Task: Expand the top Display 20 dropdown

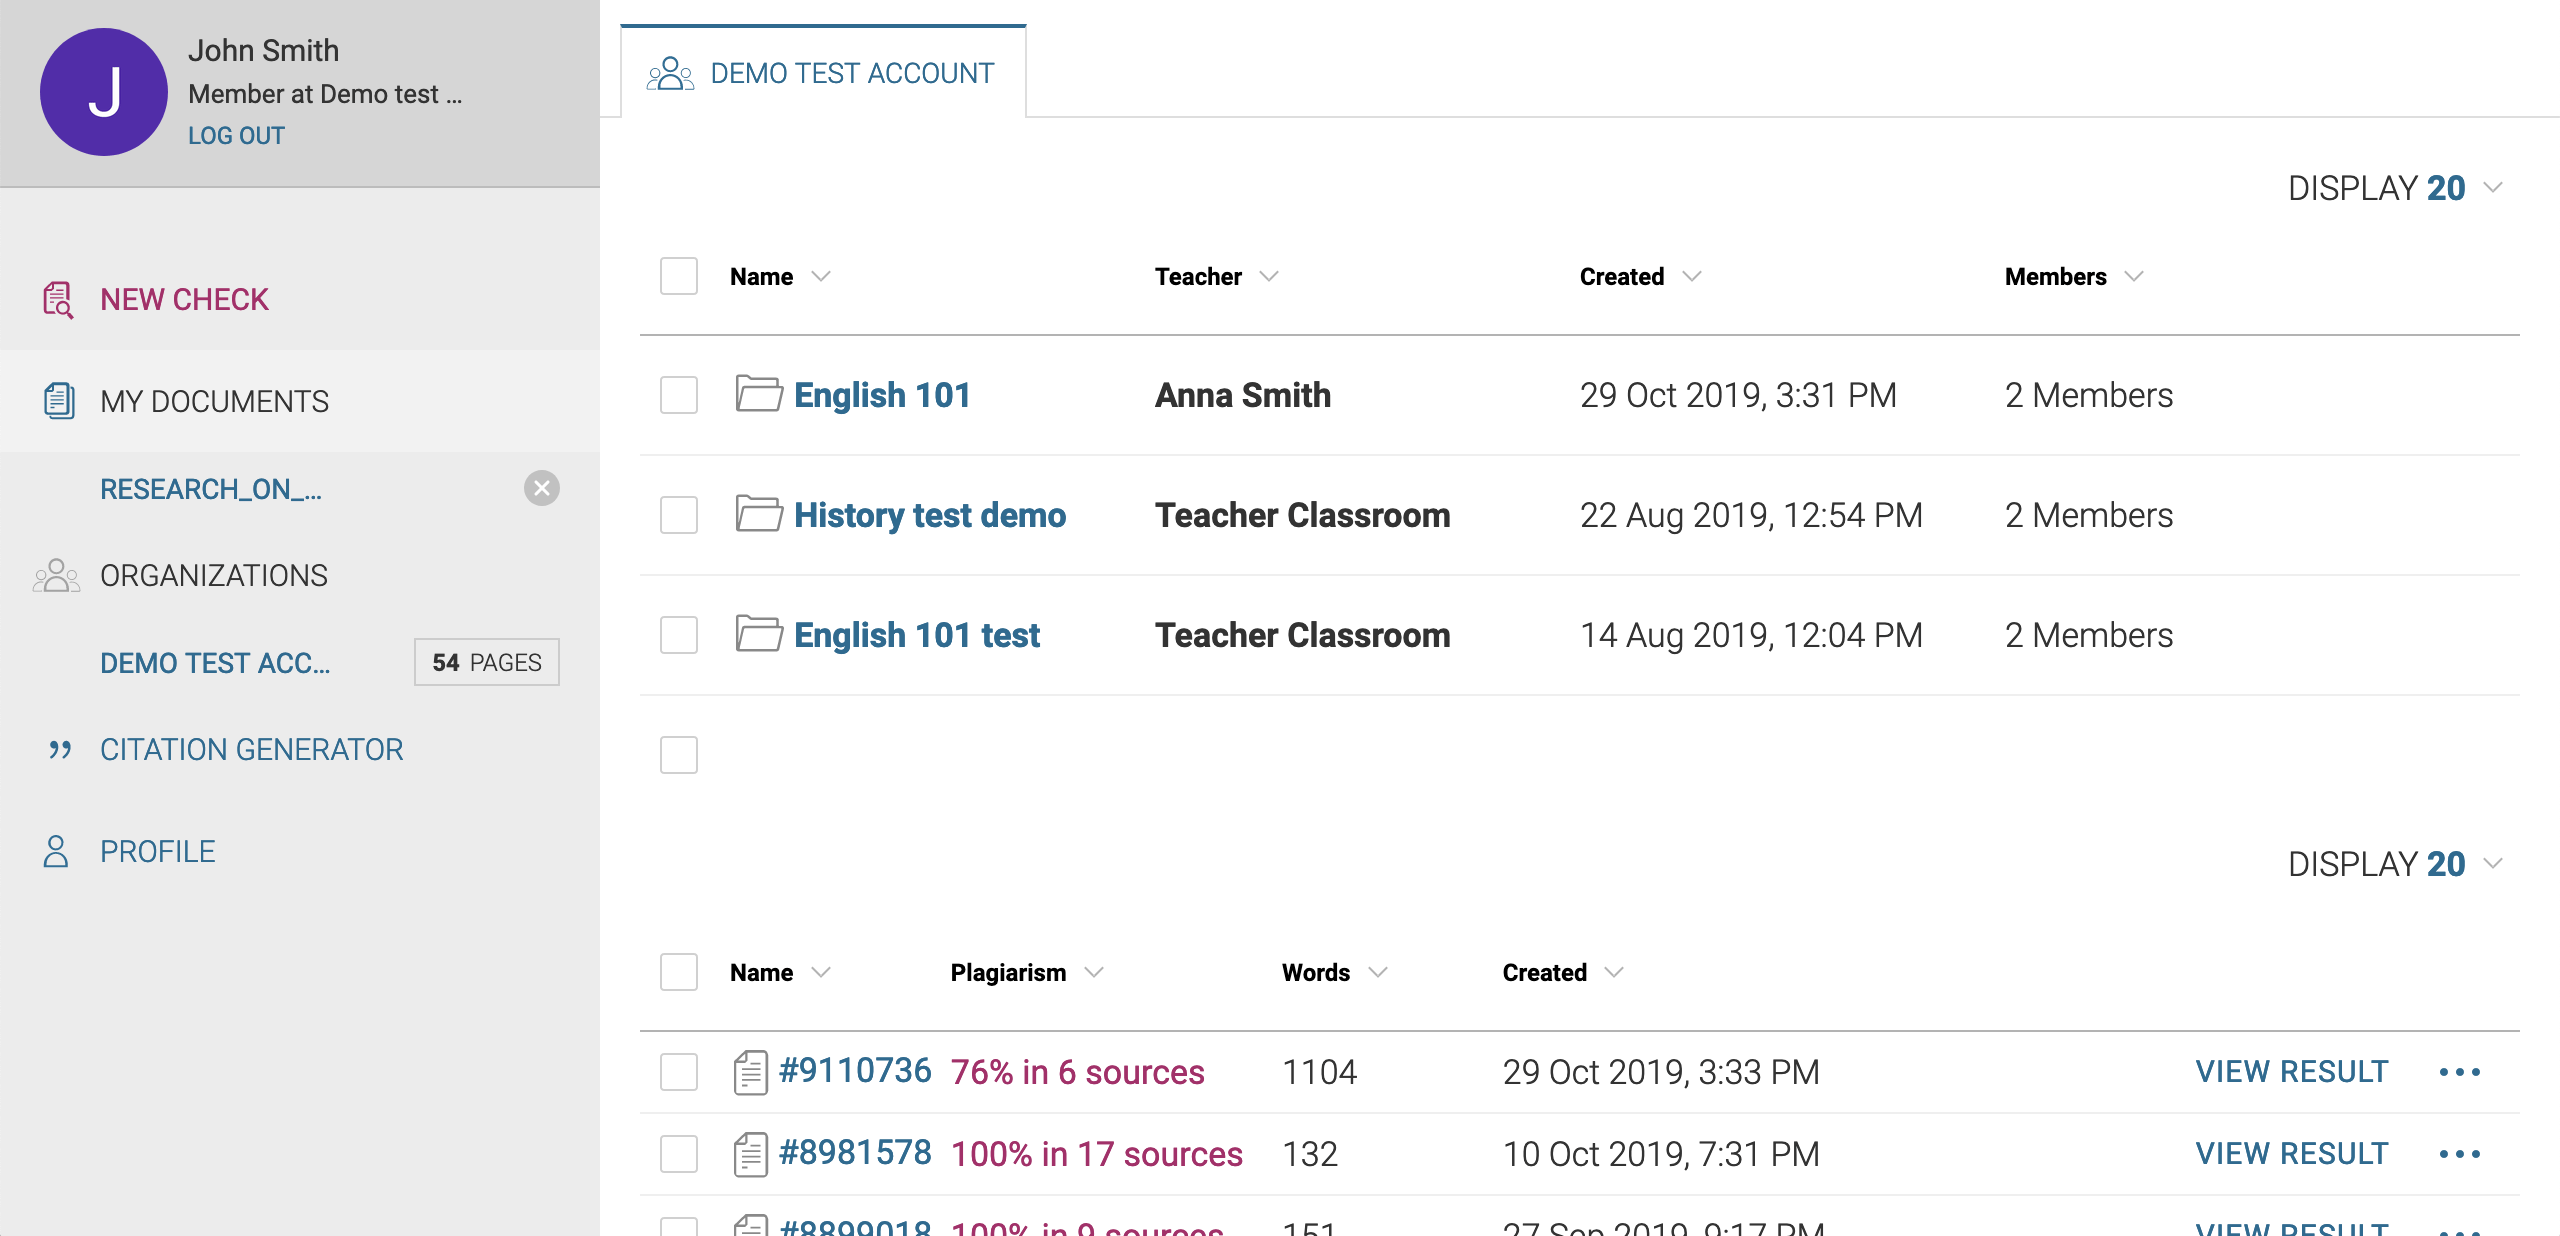Action: tap(2493, 187)
